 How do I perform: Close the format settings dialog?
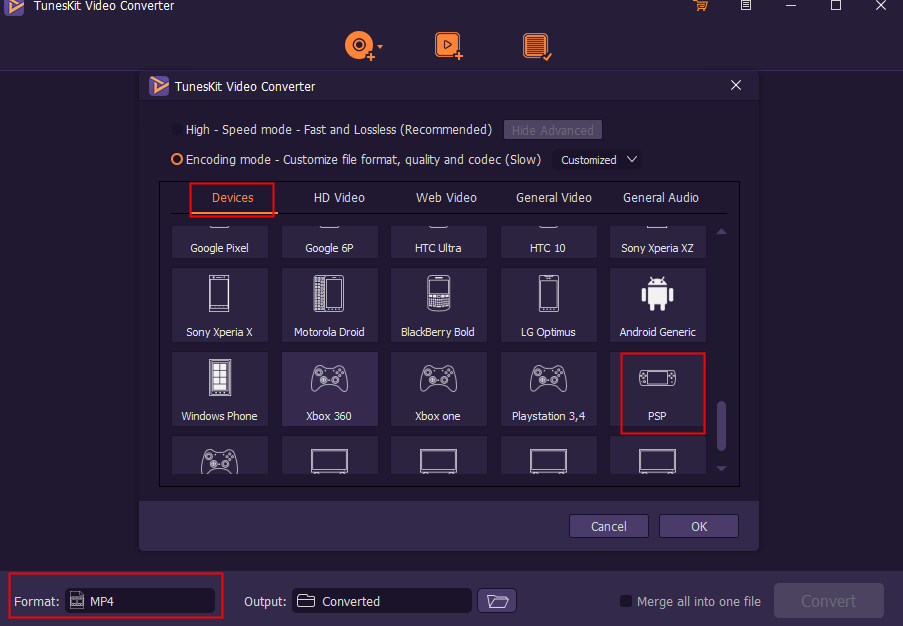coord(736,86)
